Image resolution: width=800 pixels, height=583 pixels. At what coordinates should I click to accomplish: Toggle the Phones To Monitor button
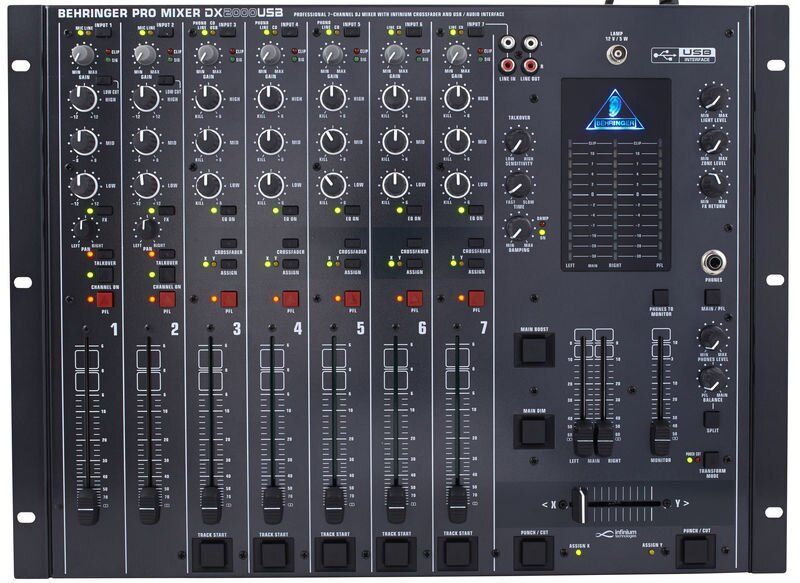(661, 297)
